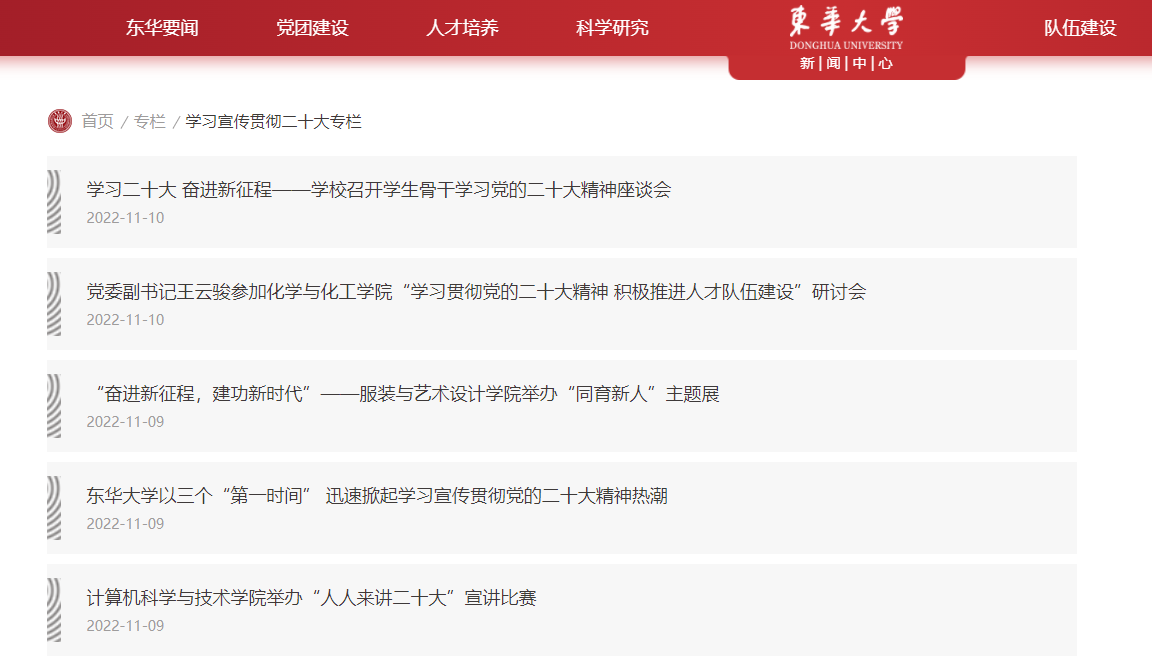Screen dimensions: 1152x665
Task: Click striped icon beside 学生骨干学习 article
Action: pyautogui.click(x=54, y=202)
